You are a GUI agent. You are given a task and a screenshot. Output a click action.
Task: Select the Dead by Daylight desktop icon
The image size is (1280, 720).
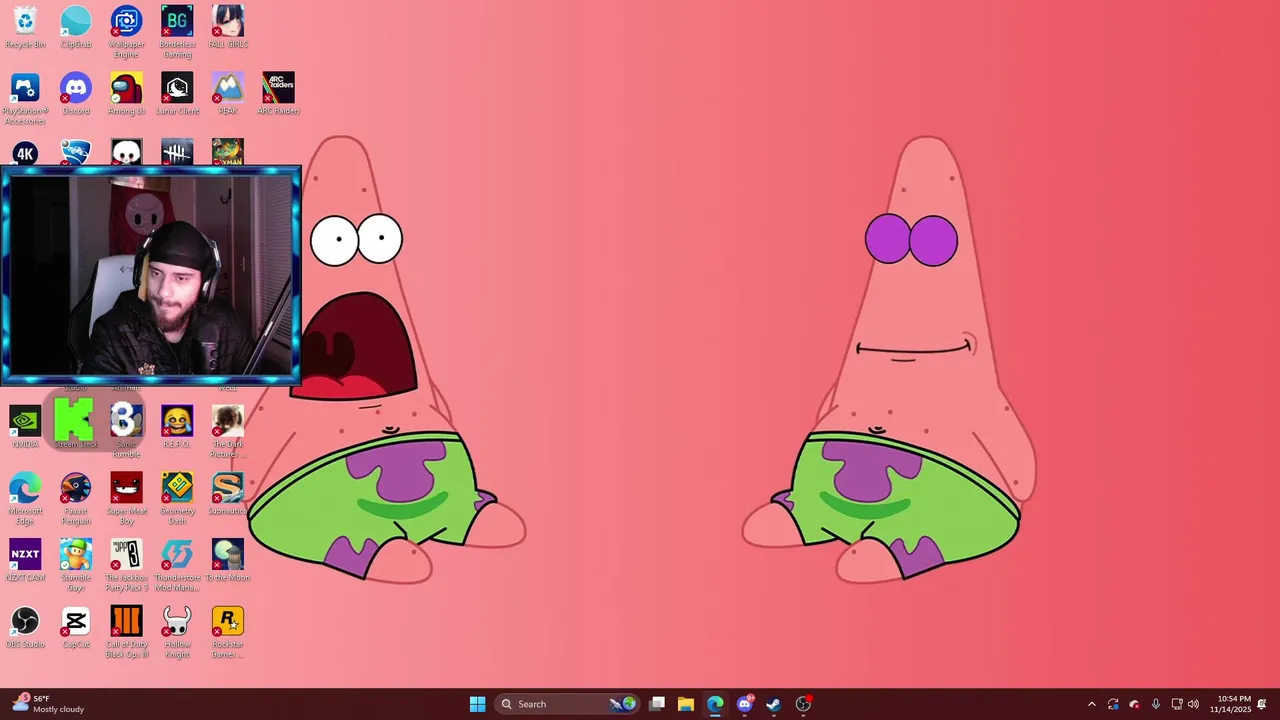pos(177,153)
